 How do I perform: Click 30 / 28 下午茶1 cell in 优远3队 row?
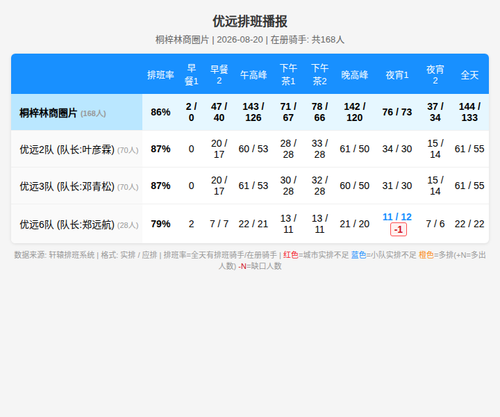tap(288, 185)
